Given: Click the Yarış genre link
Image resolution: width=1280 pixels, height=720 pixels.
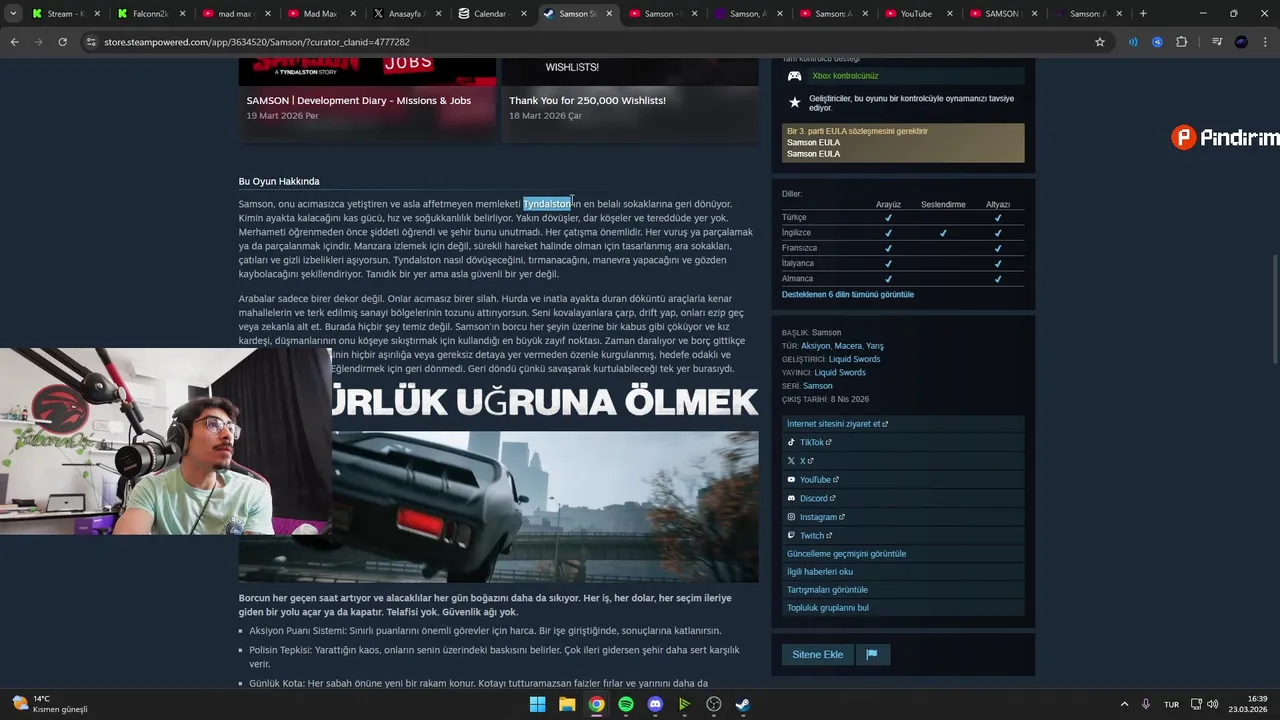Looking at the screenshot, I should coord(875,346).
